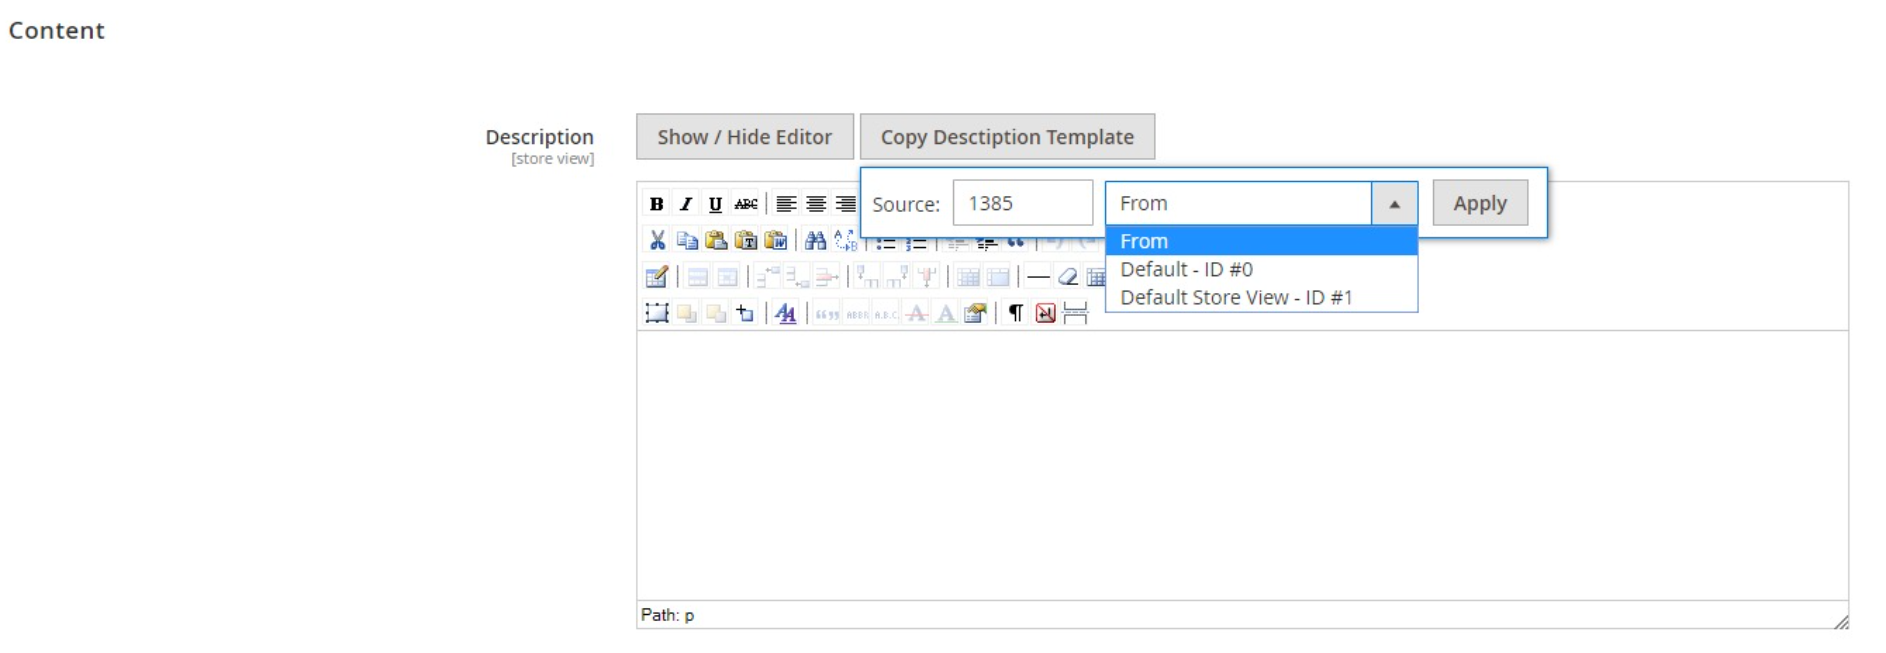The image size is (1886, 653).
Task: Align text center
Action: (816, 204)
